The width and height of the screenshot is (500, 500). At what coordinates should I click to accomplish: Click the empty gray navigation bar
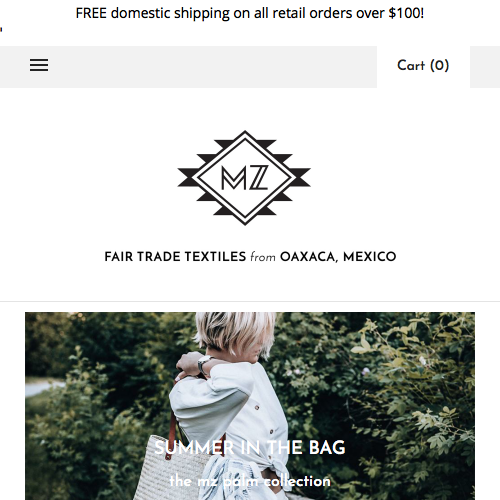pos(213,67)
